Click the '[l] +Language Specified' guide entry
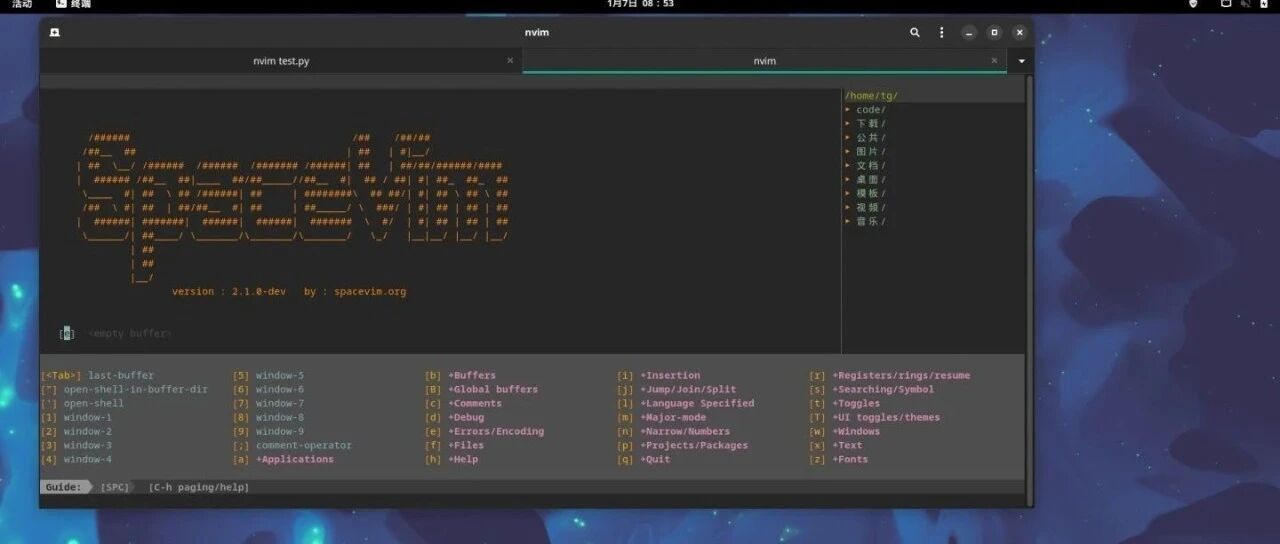Image resolution: width=1280 pixels, height=544 pixels. pos(686,404)
